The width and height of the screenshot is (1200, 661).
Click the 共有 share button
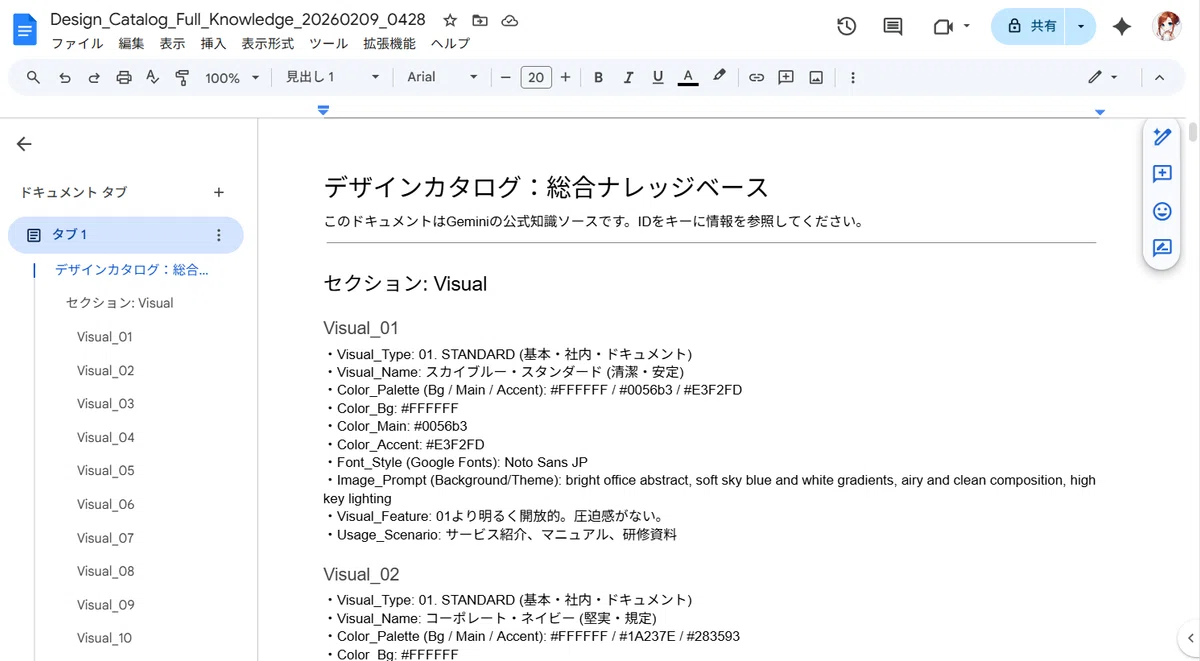pyautogui.click(x=1030, y=27)
